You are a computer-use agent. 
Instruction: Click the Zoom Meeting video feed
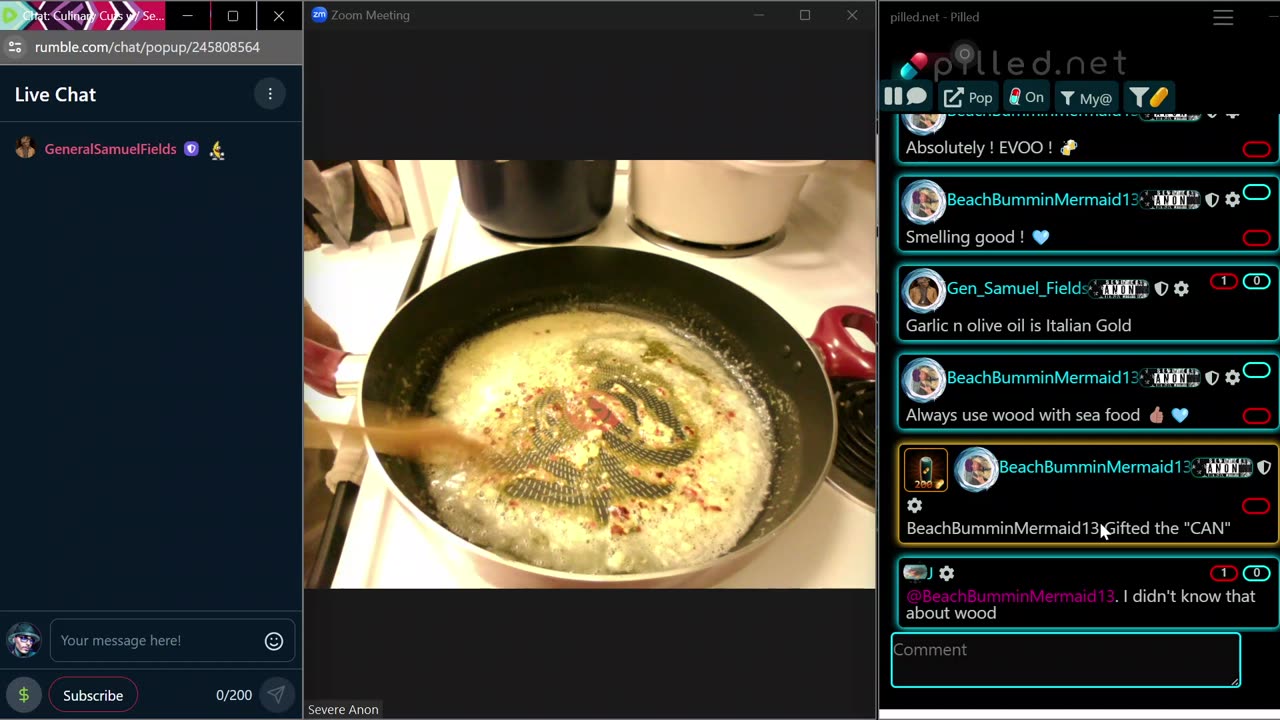[x=590, y=374]
